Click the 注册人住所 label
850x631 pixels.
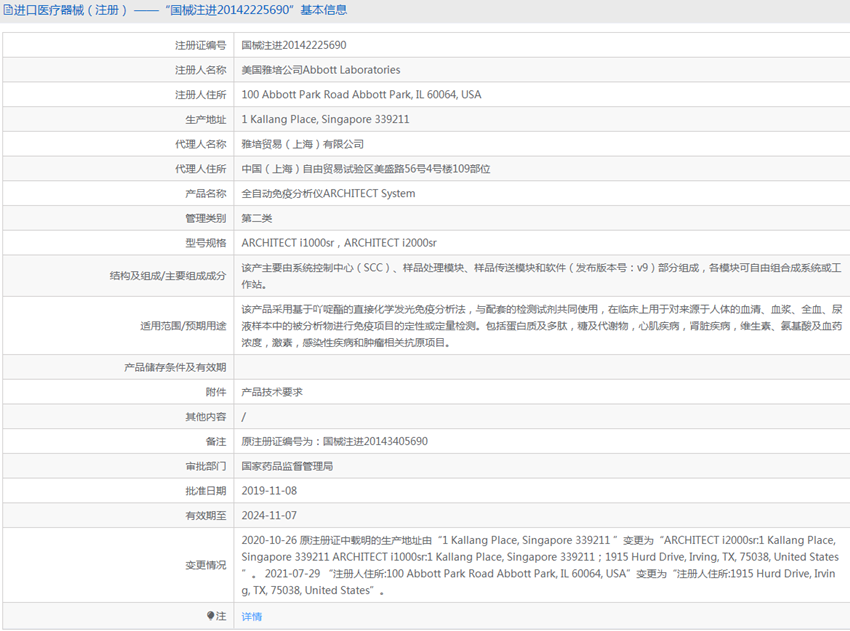tap(201, 95)
